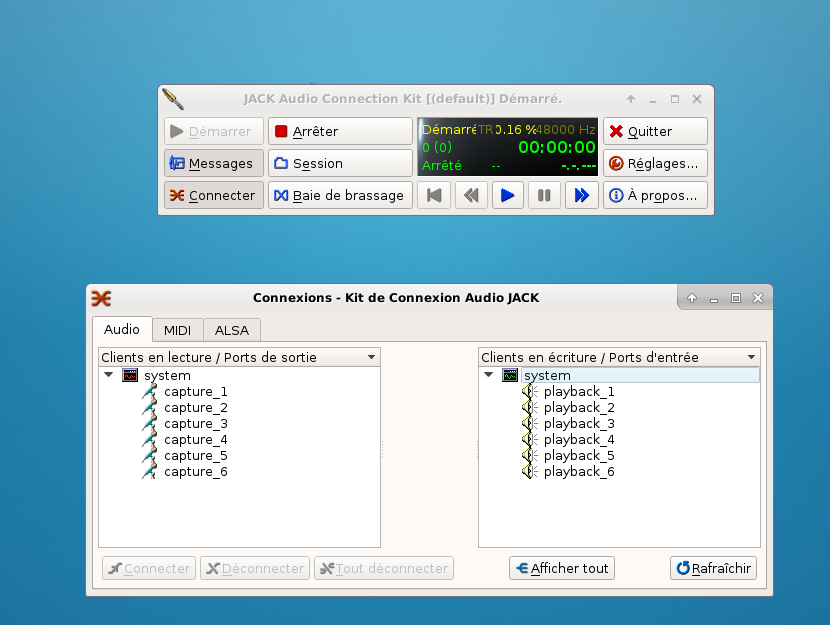Select the playback_4 port
Image resolution: width=830 pixels, height=625 pixels.
[x=579, y=440]
